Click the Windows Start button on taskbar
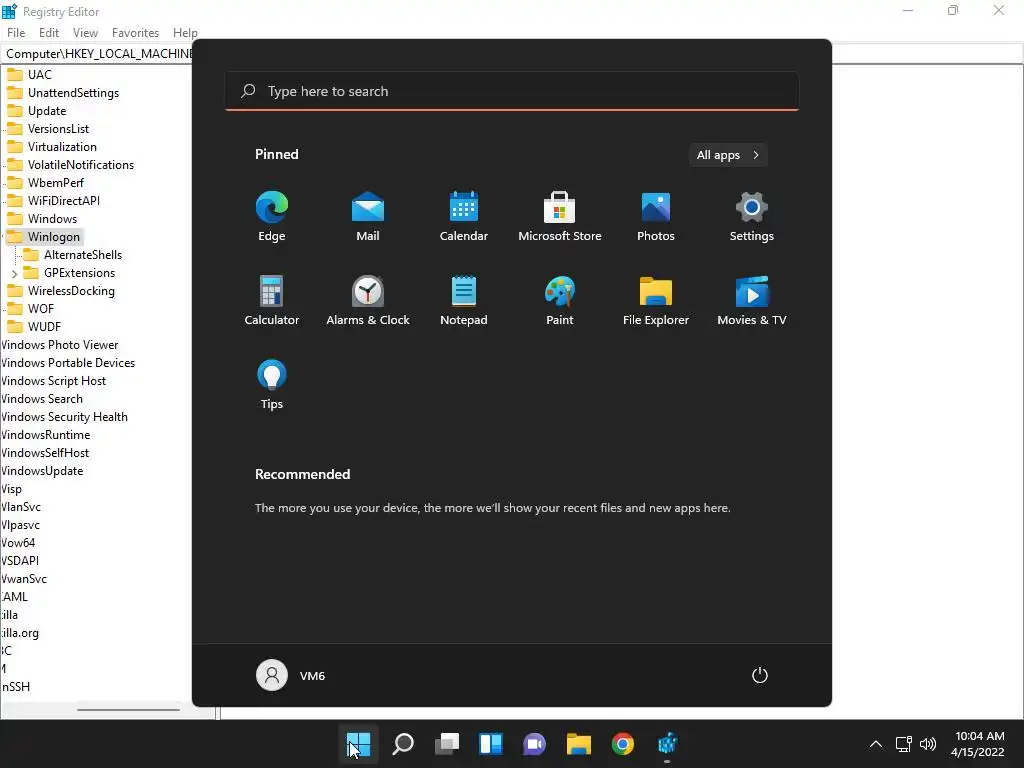 (x=359, y=744)
